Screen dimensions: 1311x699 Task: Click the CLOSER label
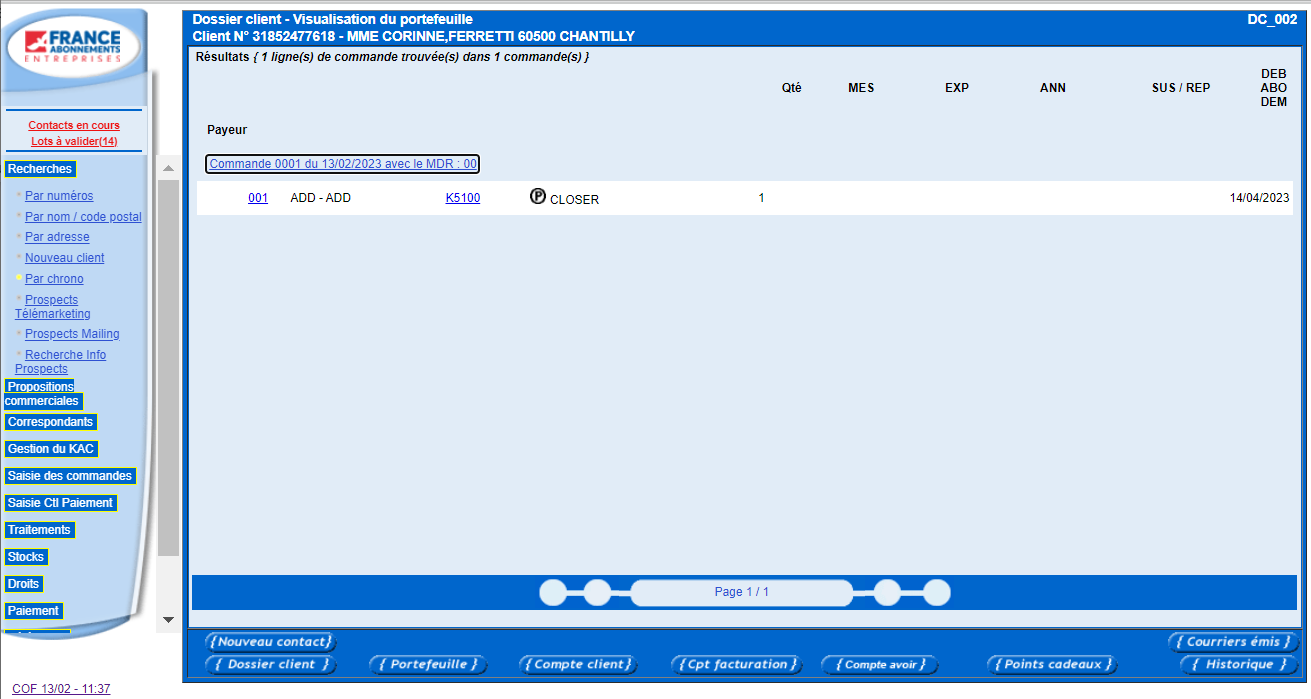[575, 199]
